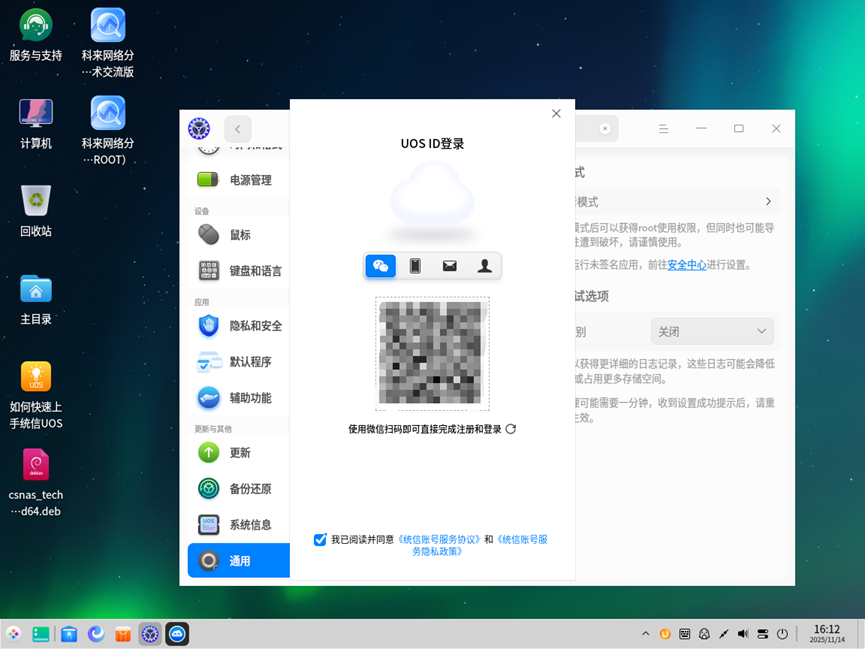
Task: Open the settings window hamburger menu
Action: [x=663, y=128]
